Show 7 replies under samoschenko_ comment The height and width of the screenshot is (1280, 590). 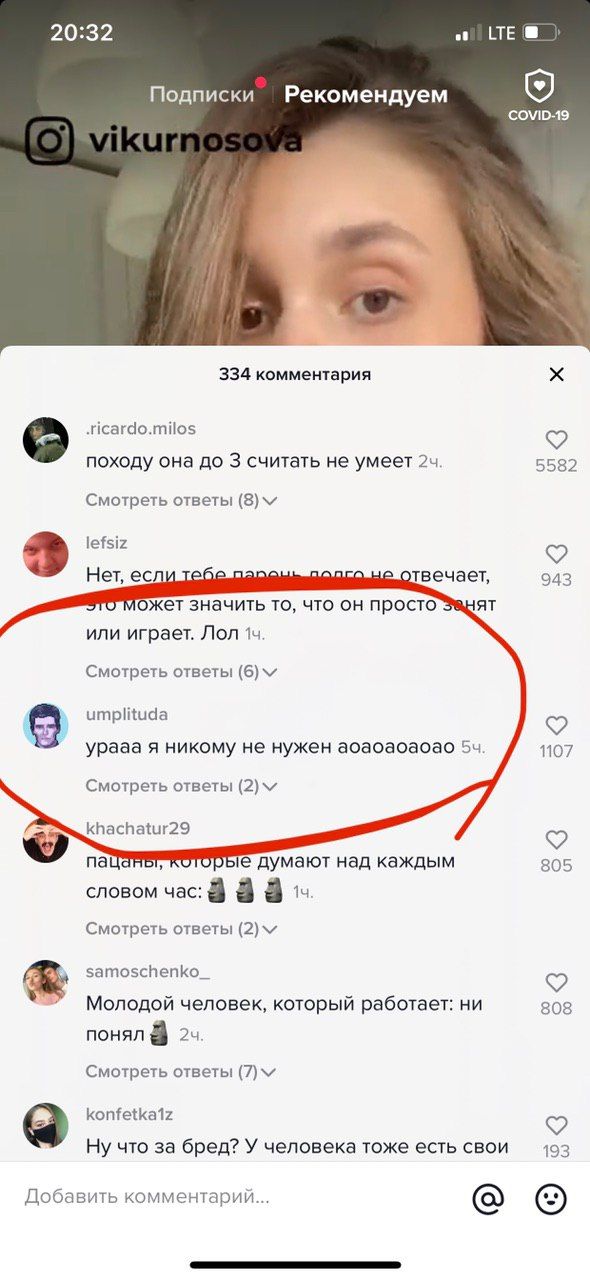181,1072
